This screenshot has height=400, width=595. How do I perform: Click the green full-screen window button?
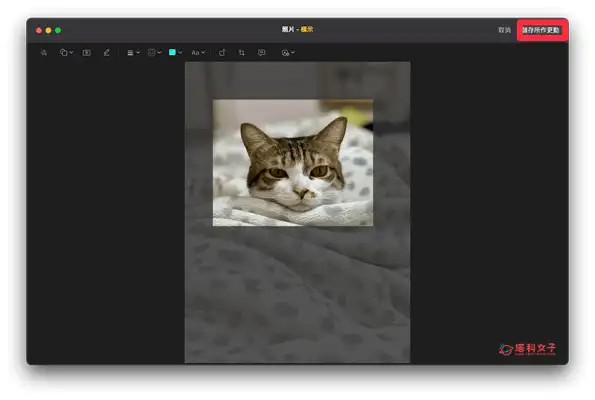point(58,30)
